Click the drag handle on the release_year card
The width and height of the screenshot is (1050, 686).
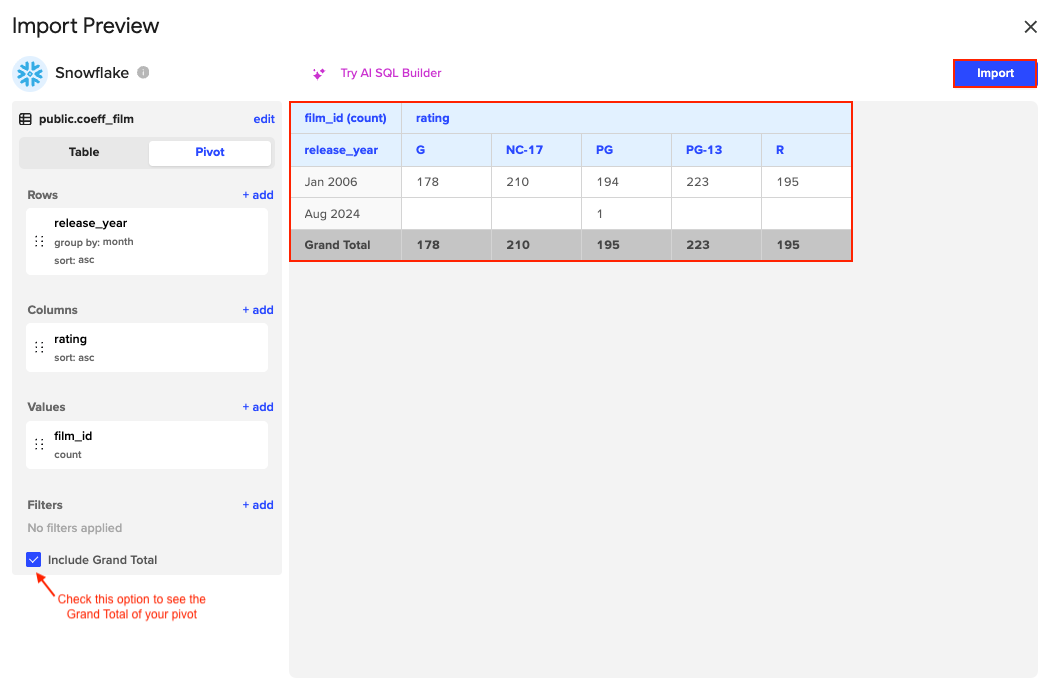38,241
